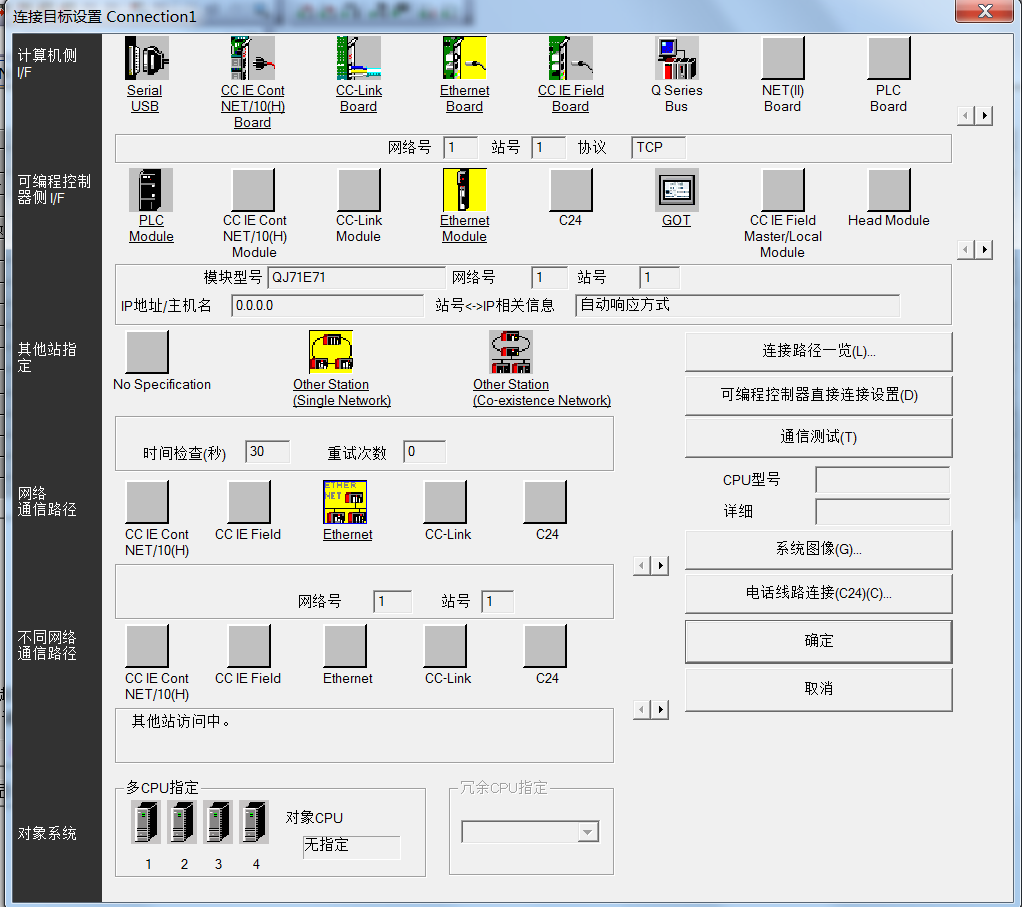
Task: Select the PLC Module icon
Action: pyautogui.click(x=151, y=190)
